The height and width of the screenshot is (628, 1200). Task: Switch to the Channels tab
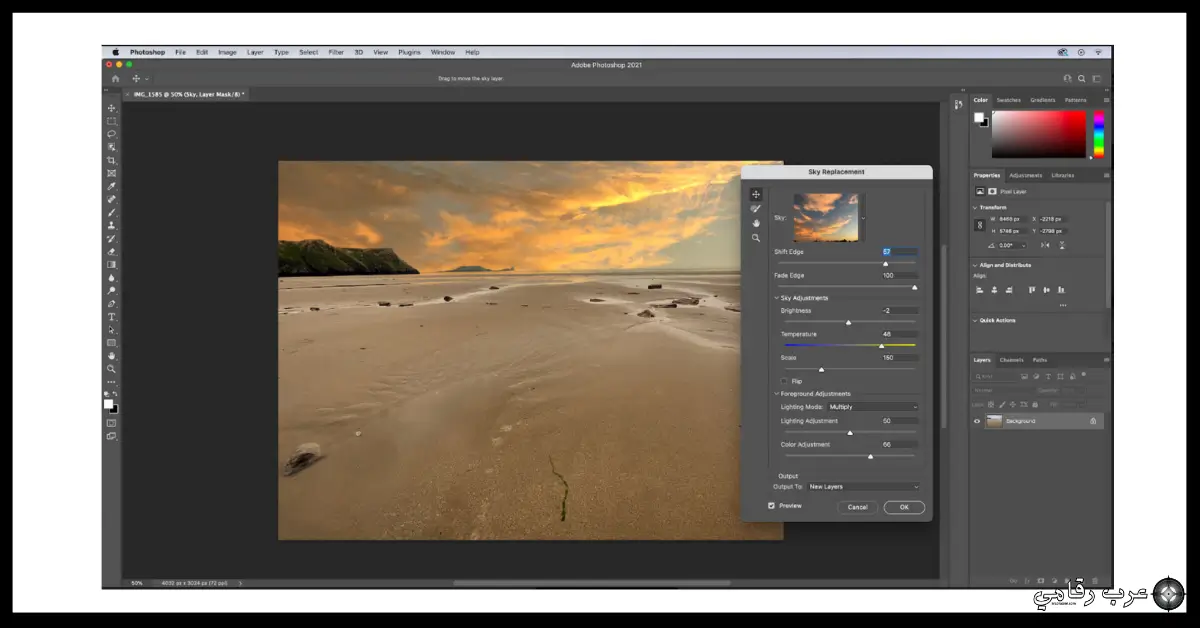[x=1011, y=360]
